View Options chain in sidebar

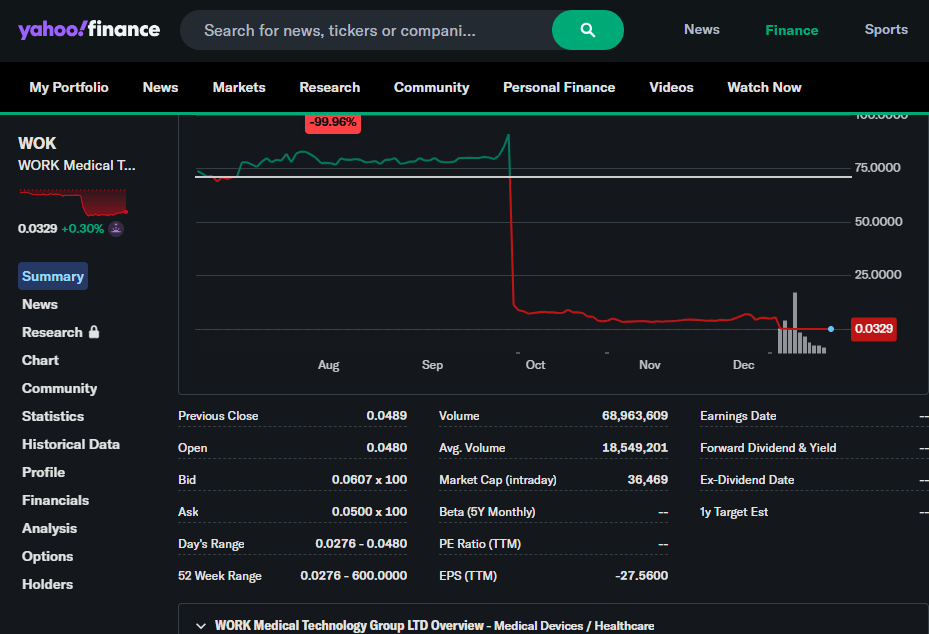click(x=48, y=556)
